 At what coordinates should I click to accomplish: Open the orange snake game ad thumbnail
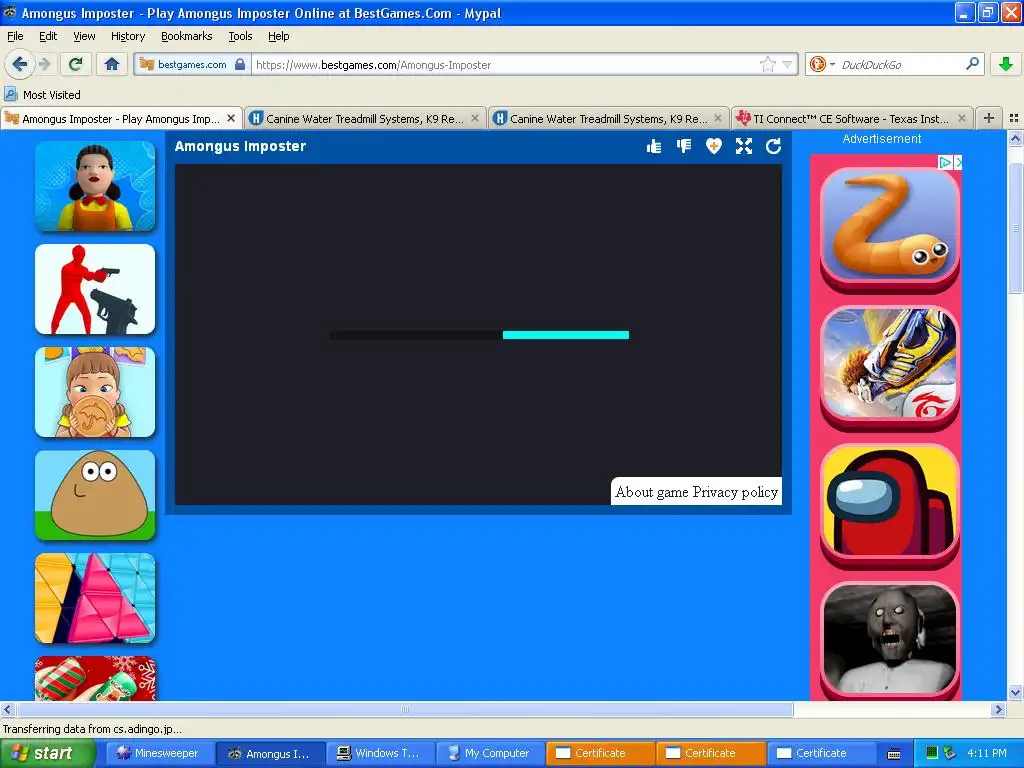pyautogui.click(x=889, y=226)
